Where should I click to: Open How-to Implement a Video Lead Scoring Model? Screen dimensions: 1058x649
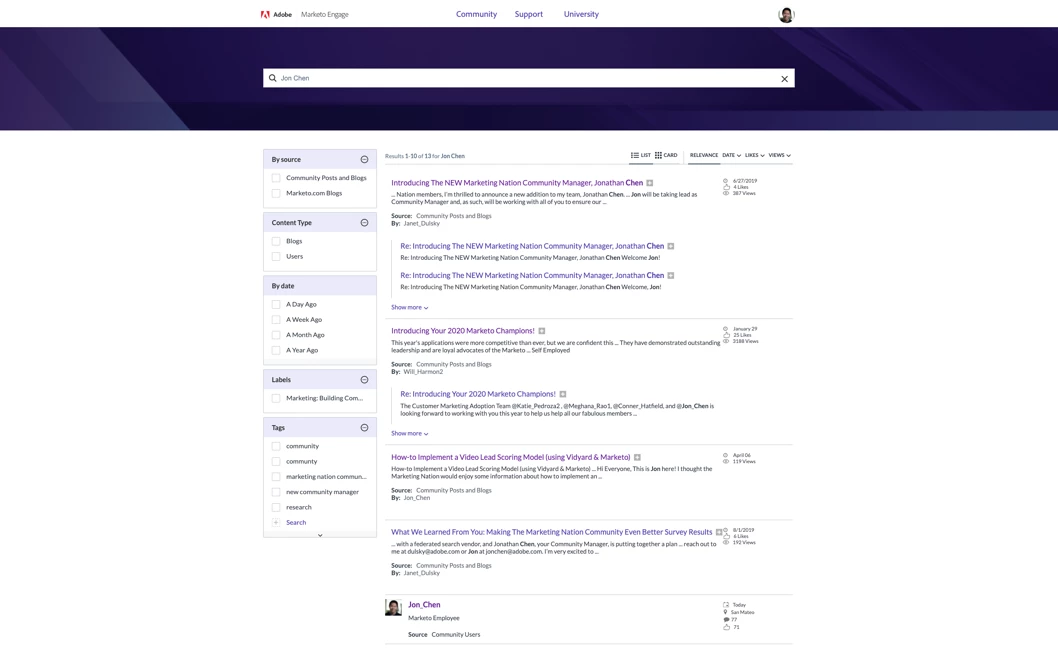point(511,457)
